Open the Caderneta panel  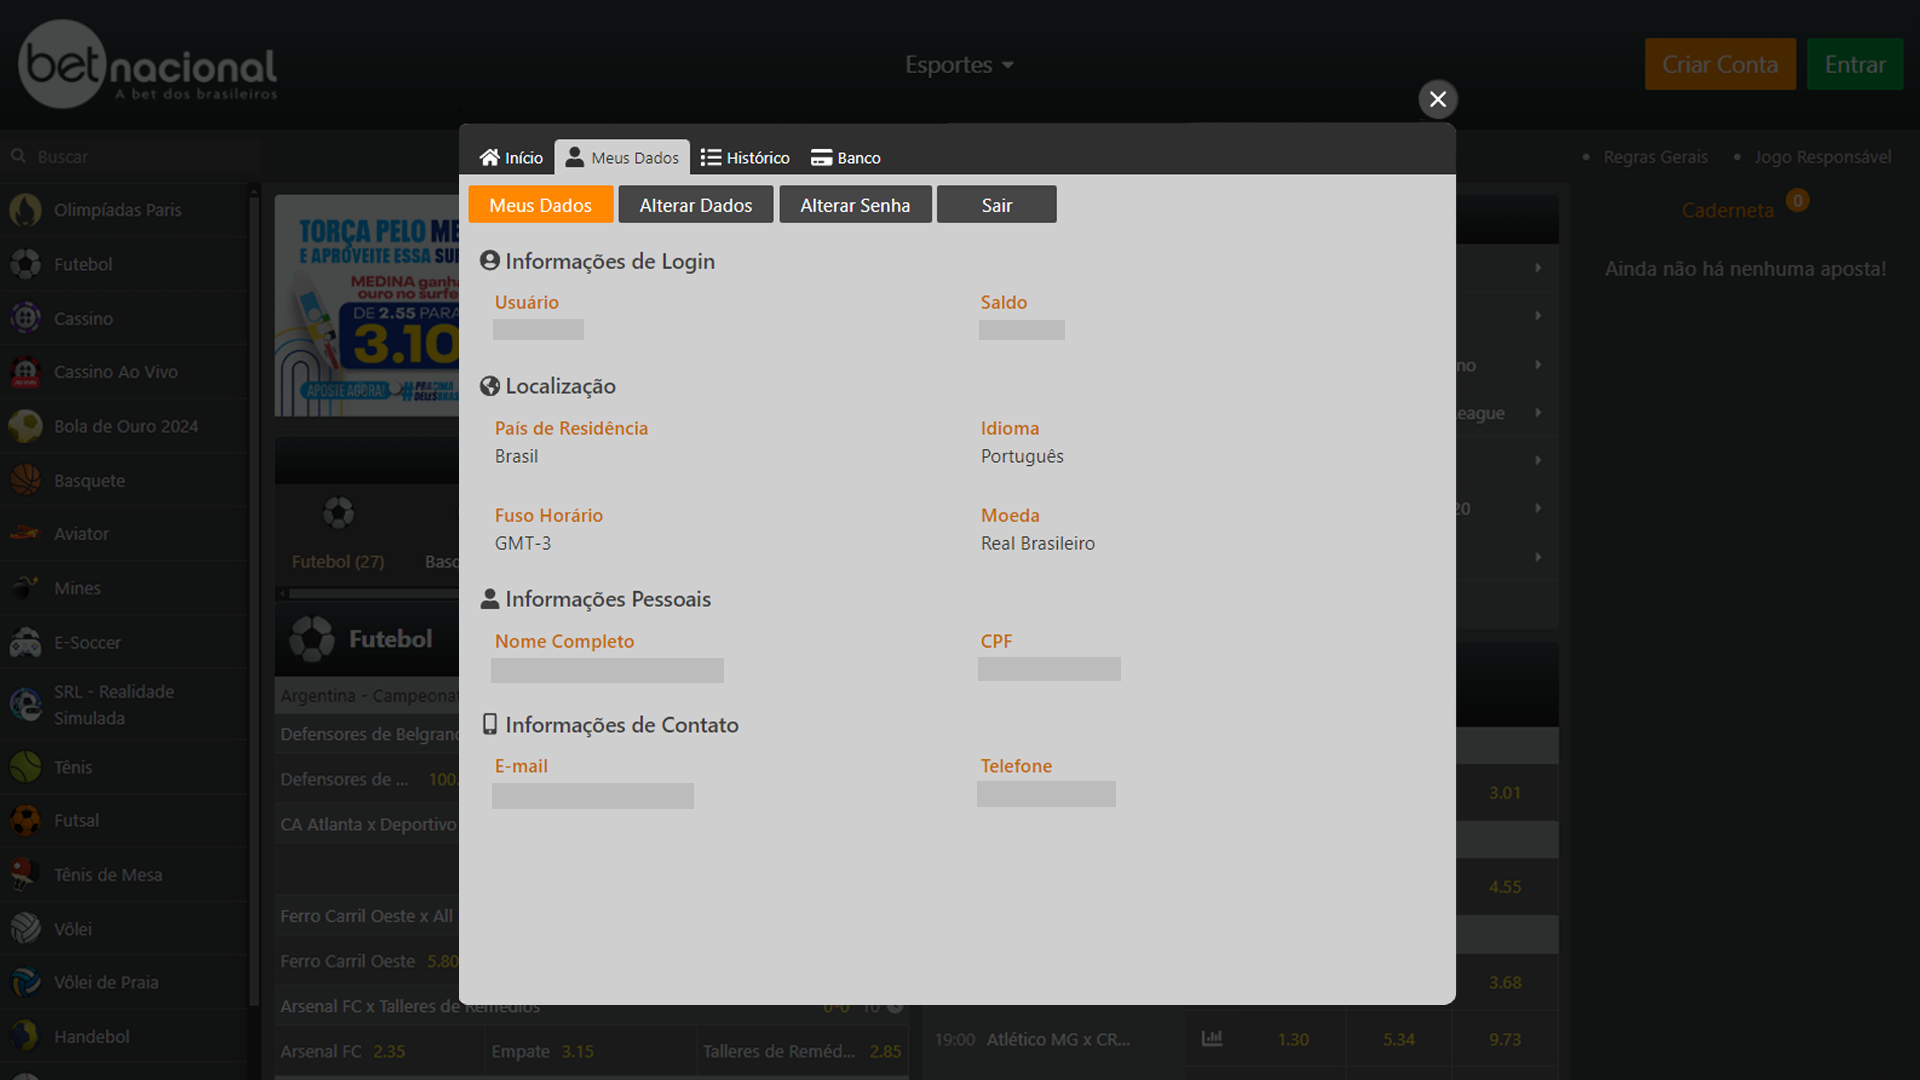1727,210
